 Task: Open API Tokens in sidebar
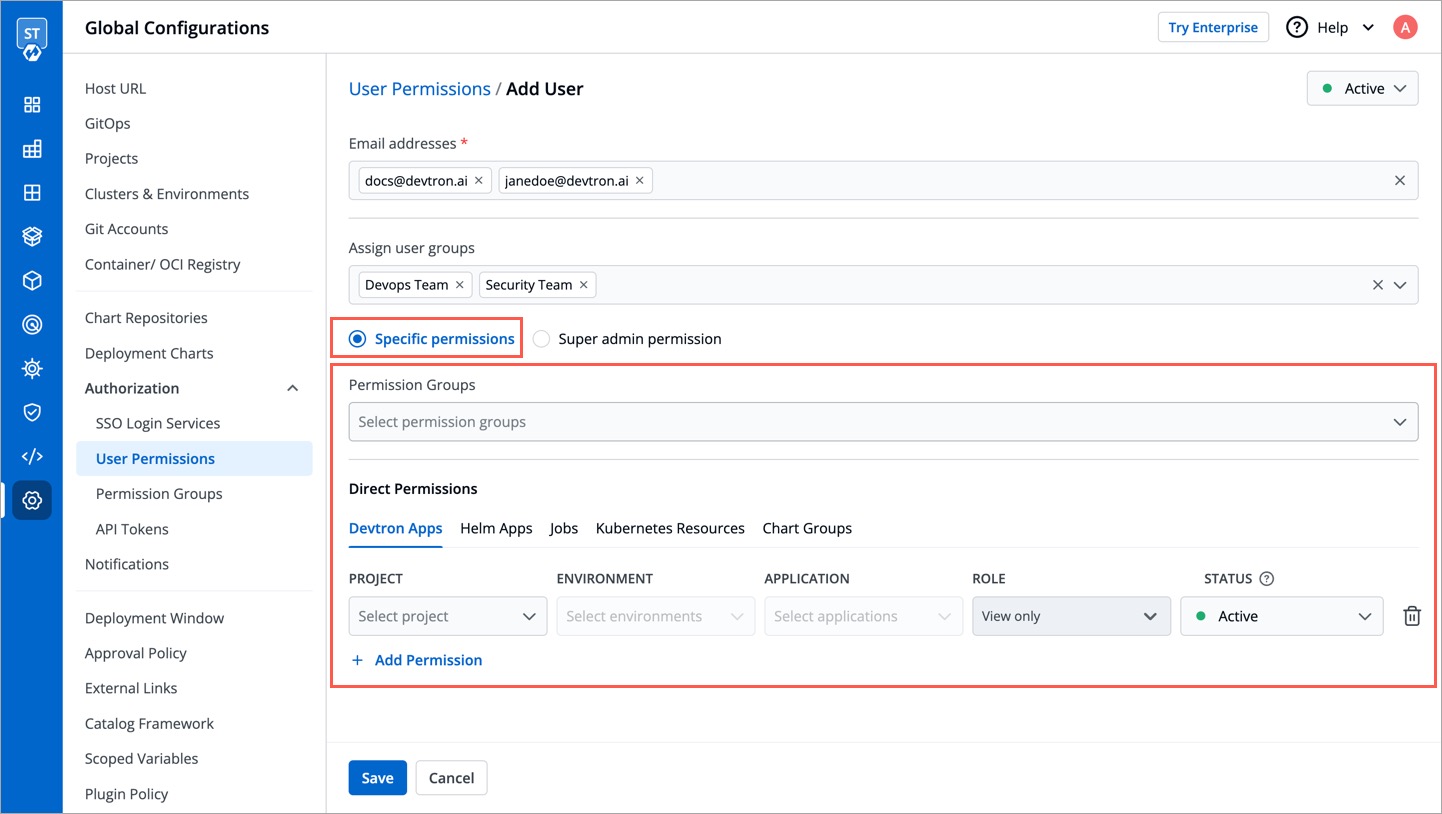132,529
